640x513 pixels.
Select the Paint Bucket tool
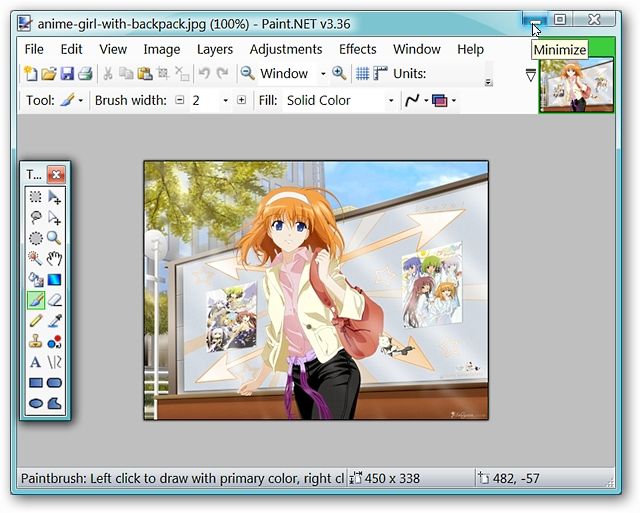pyautogui.click(x=36, y=280)
